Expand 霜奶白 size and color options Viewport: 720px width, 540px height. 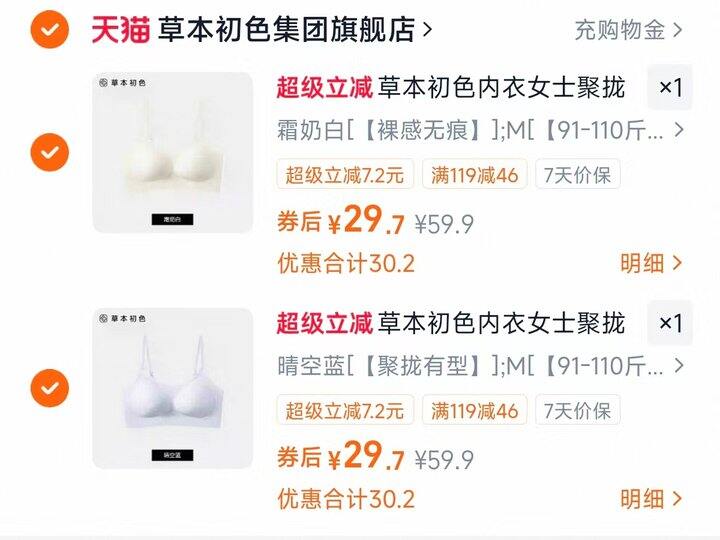(480, 130)
